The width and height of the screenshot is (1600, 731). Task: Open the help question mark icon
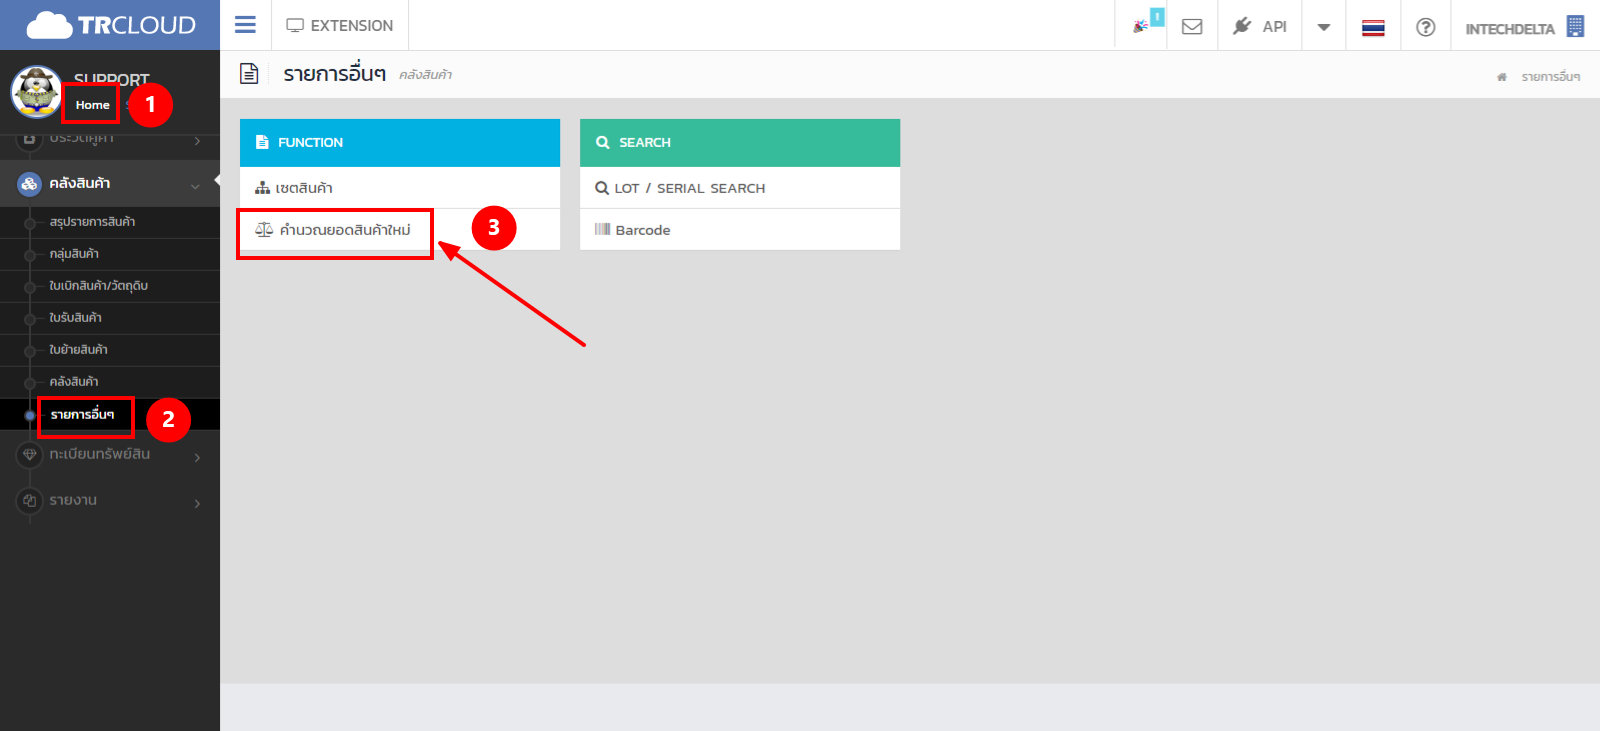[x=1426, y=27]
